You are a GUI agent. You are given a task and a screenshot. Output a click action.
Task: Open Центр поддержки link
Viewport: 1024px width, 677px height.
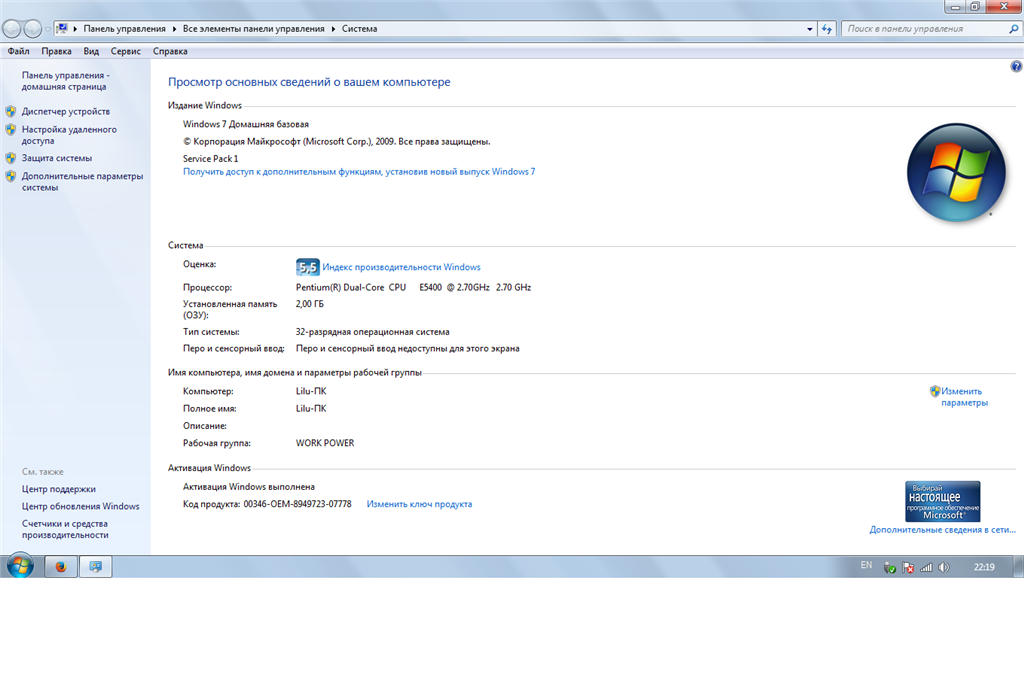click(59, 489)
